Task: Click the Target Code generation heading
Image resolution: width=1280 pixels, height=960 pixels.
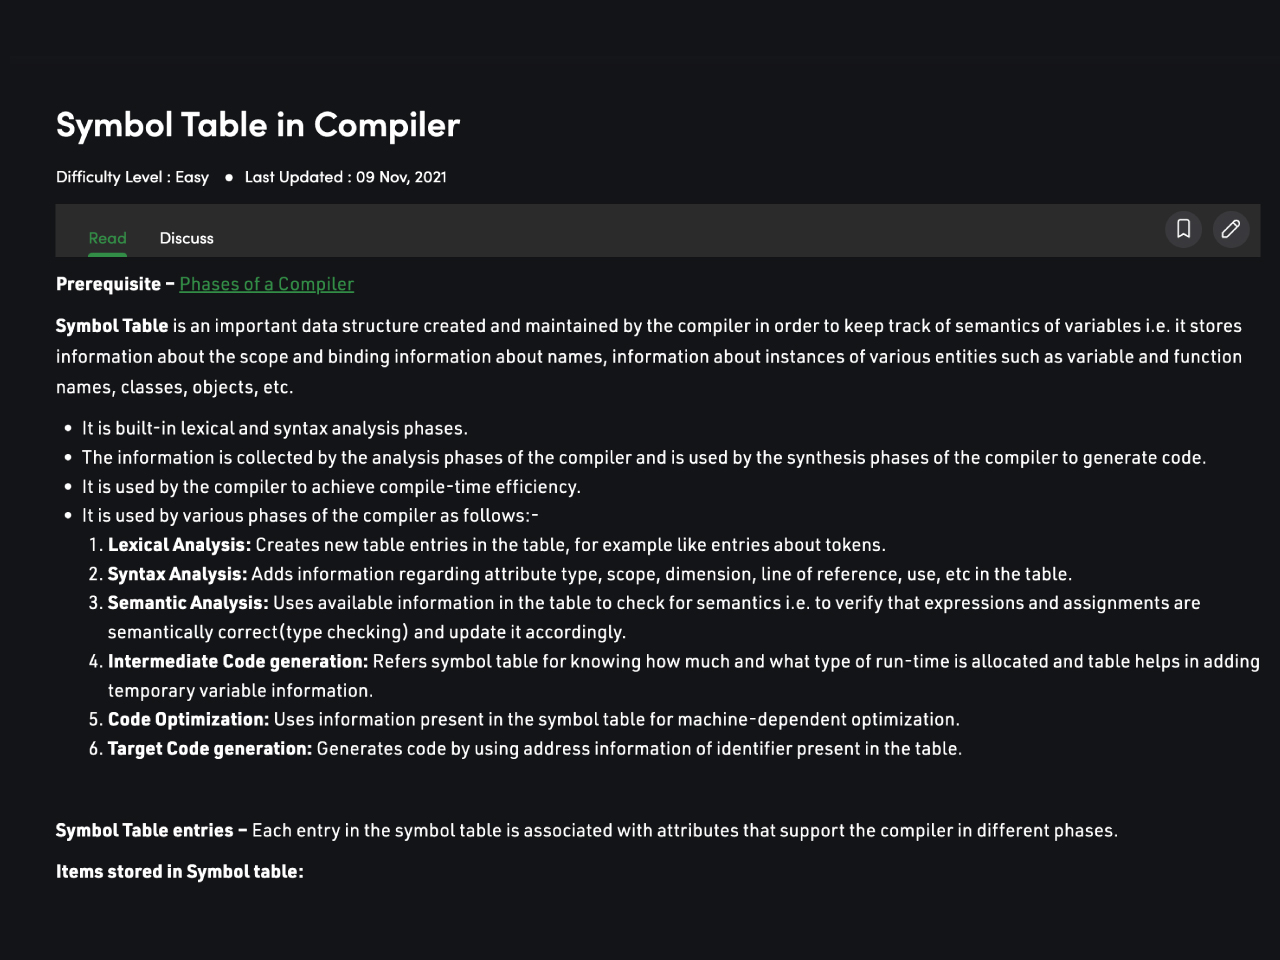Action: 210,748
